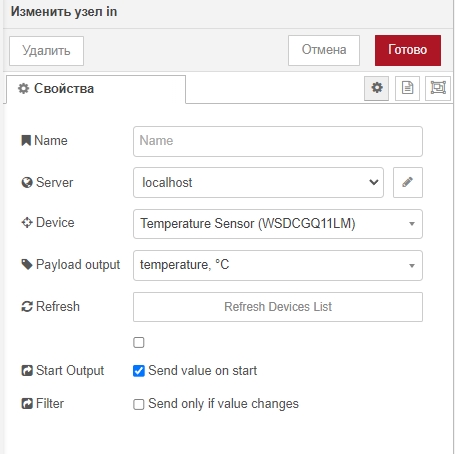Edit server config with pencil icon
The height and width of the screenshot is (454, 455).
[408, 182]
